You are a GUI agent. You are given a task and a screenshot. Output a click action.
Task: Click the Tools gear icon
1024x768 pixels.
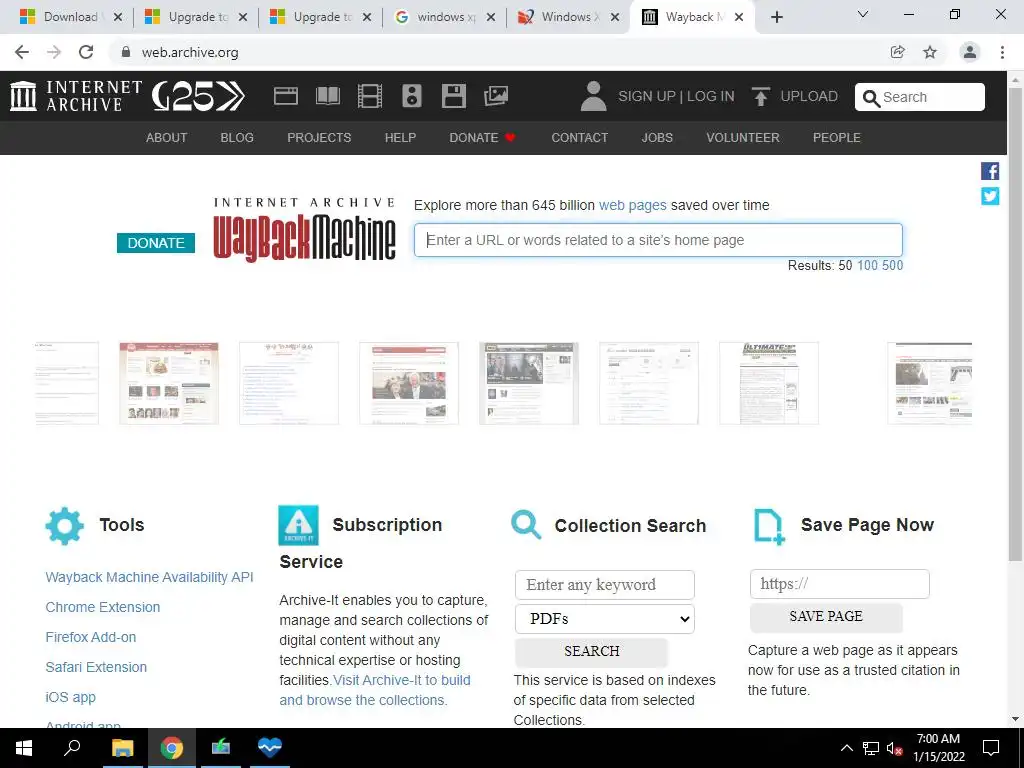click(65, 526)
